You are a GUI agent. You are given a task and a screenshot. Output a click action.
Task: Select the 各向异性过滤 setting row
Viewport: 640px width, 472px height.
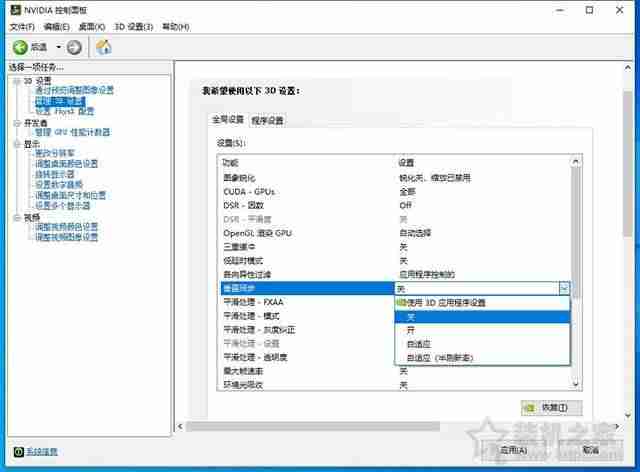pyautogui.click(x=395, y=274)
